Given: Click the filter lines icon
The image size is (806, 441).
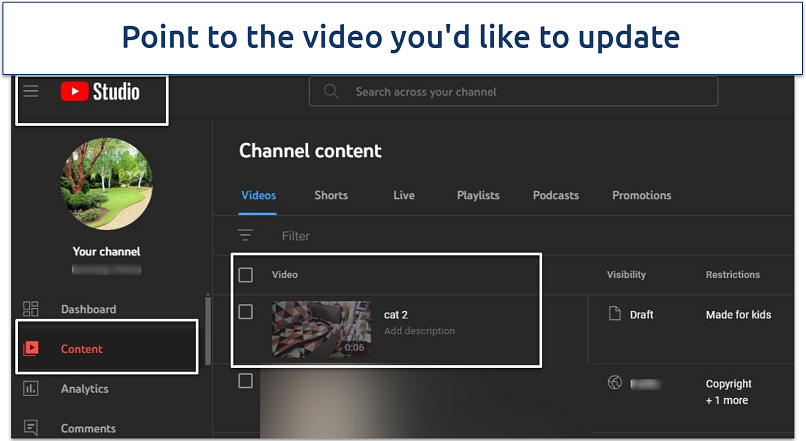Looking at the screenshot, I should (x=245, y=235).
